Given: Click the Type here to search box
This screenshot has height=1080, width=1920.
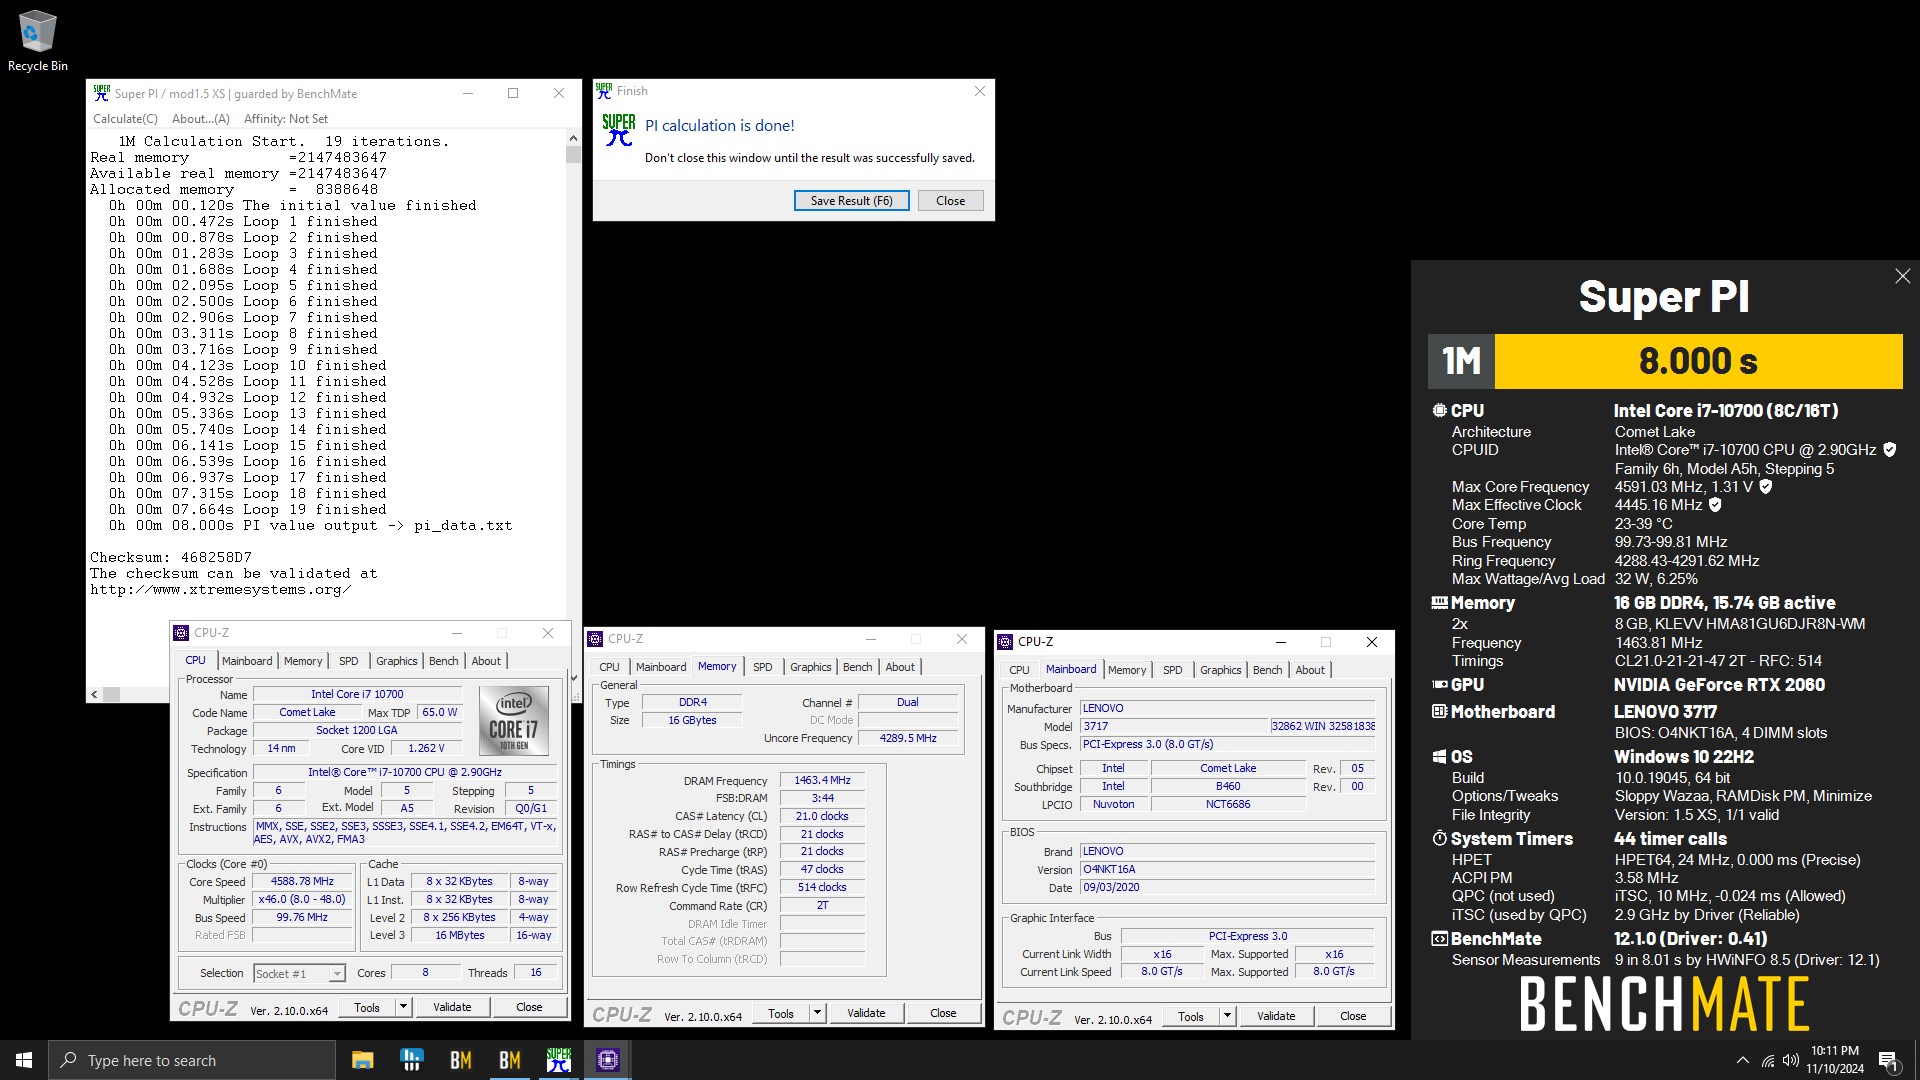Looking at the screenshot, I should pyautogui.click(x=192, y=1060).
